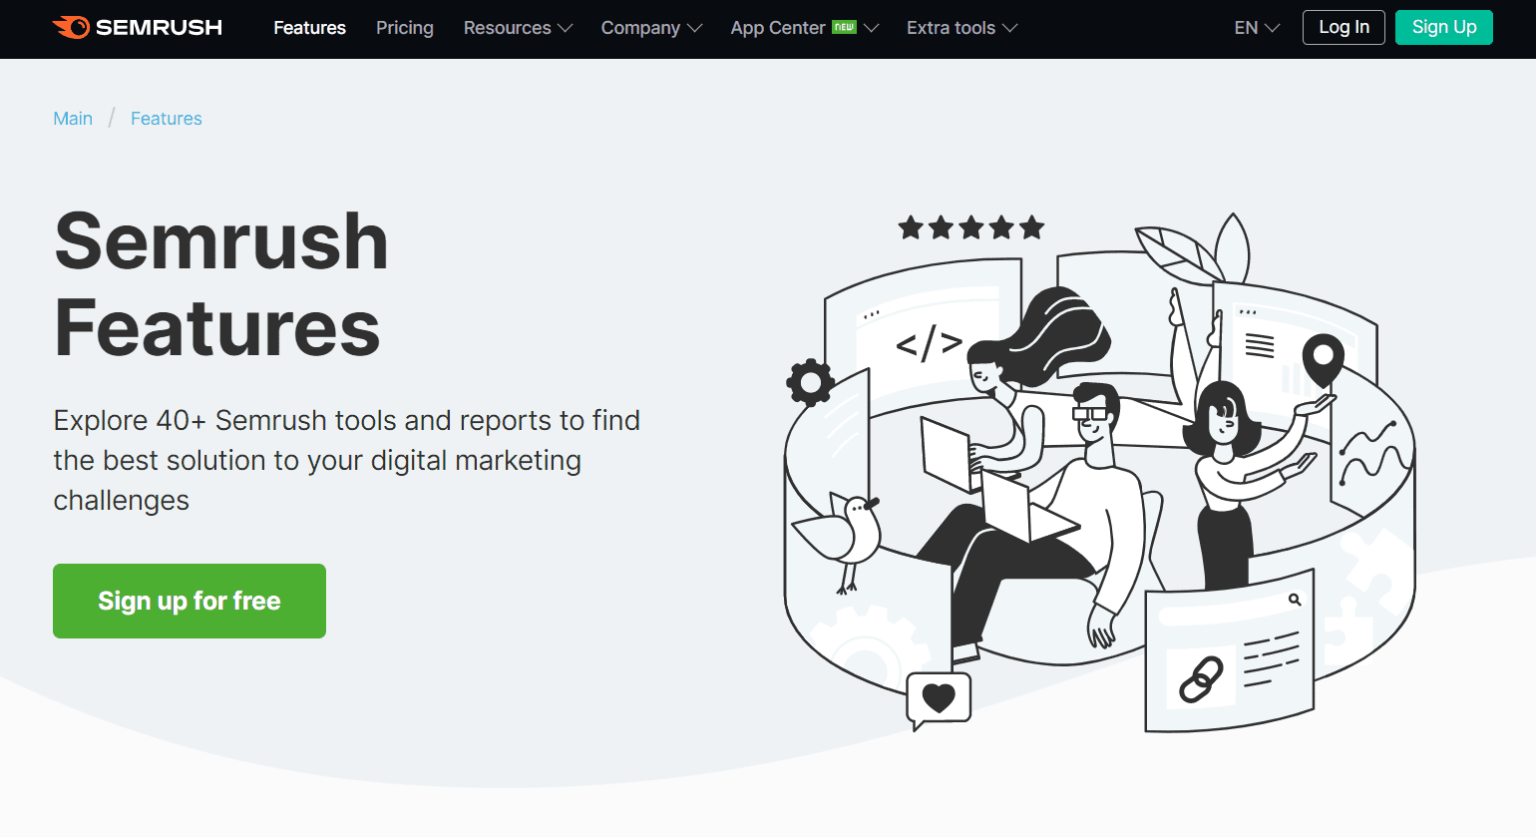
Task: Expand the Company dropdown
Action: (651, 28)
